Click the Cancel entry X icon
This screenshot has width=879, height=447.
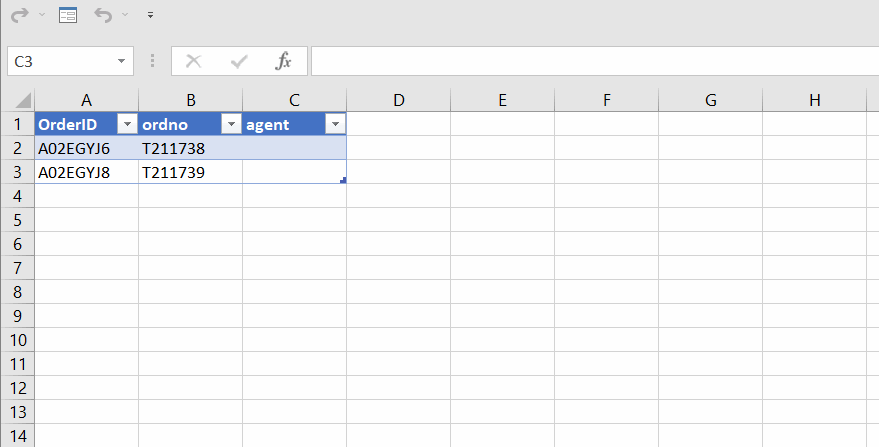(x=194, y=61)
